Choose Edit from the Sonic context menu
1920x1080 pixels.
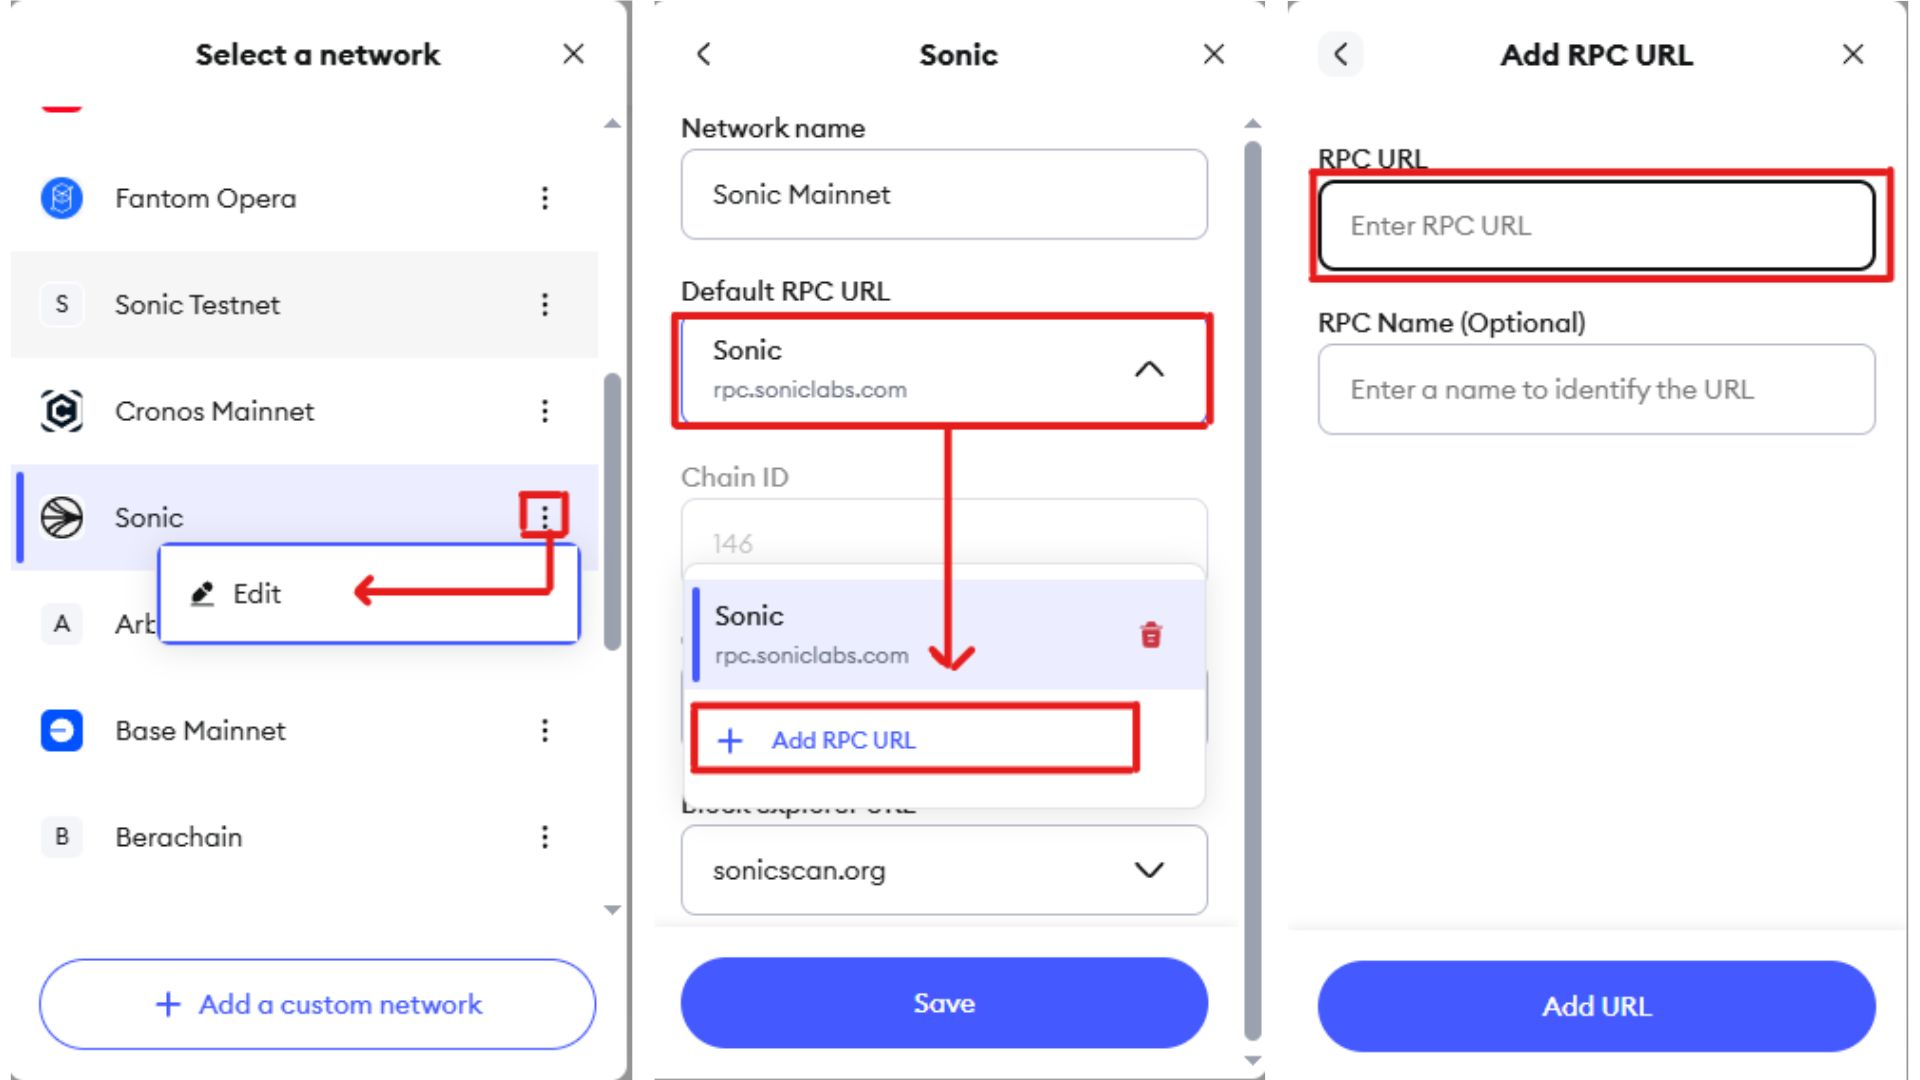pyautogui.click(x=257, y=594)
